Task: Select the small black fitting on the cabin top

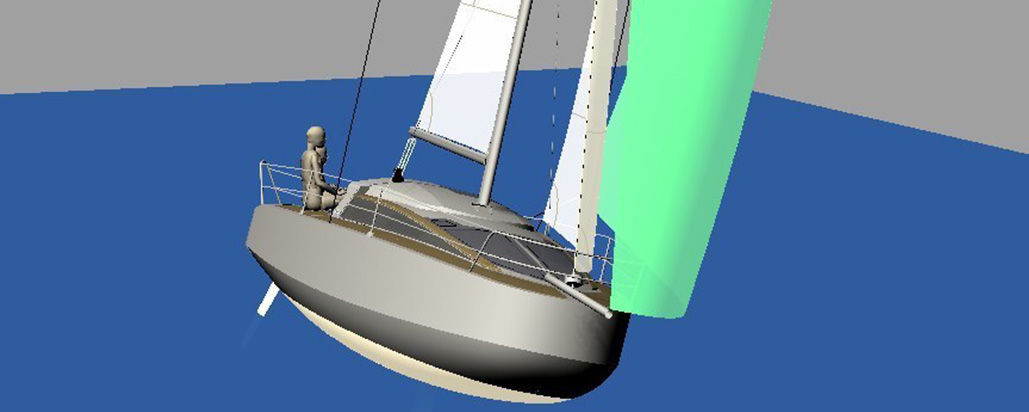Action: (396, 177)
